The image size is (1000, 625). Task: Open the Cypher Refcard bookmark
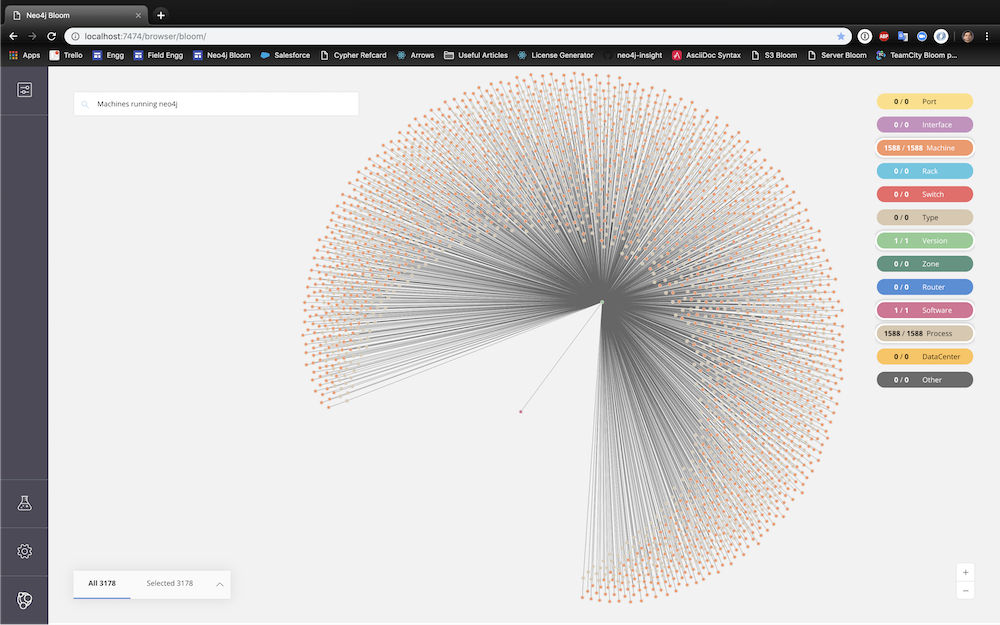point(353,55)
